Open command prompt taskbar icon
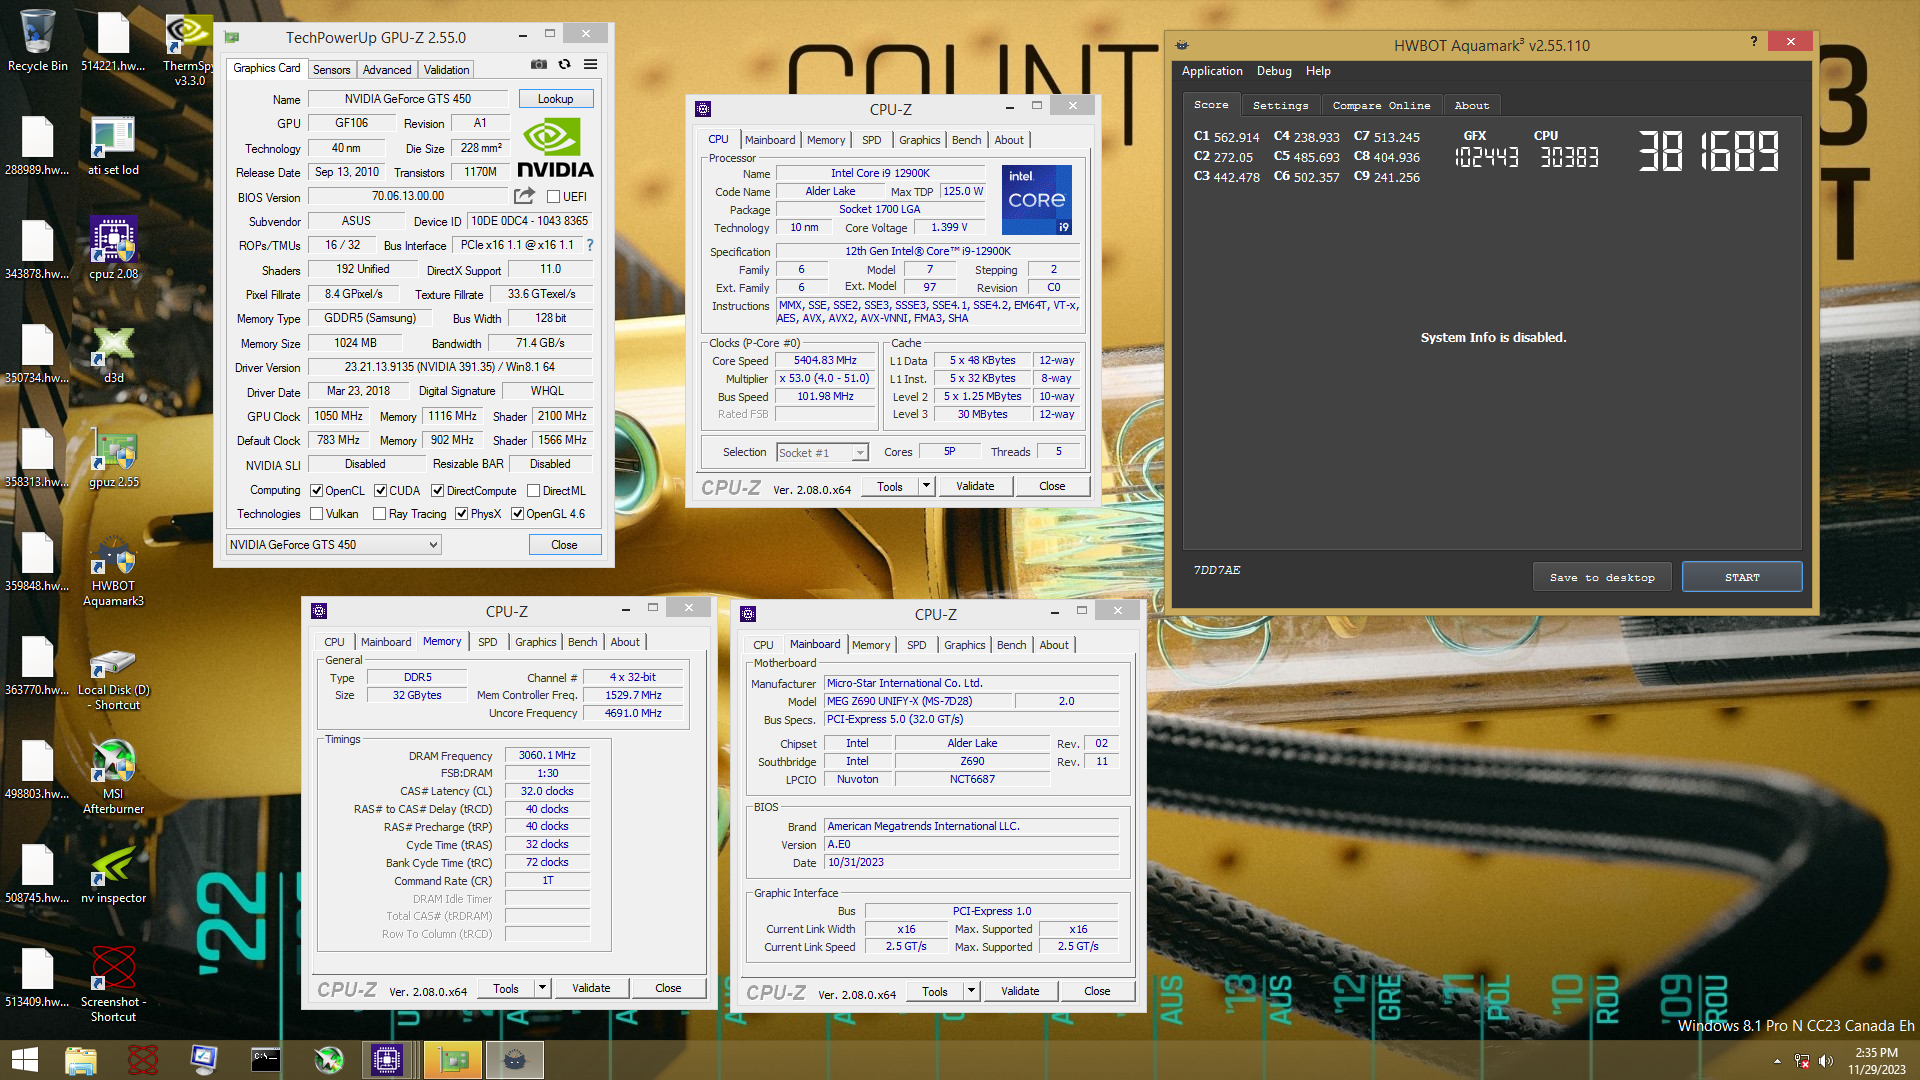Image resolution: width=1920 pixels, height=1080 pixels. 265,1060
